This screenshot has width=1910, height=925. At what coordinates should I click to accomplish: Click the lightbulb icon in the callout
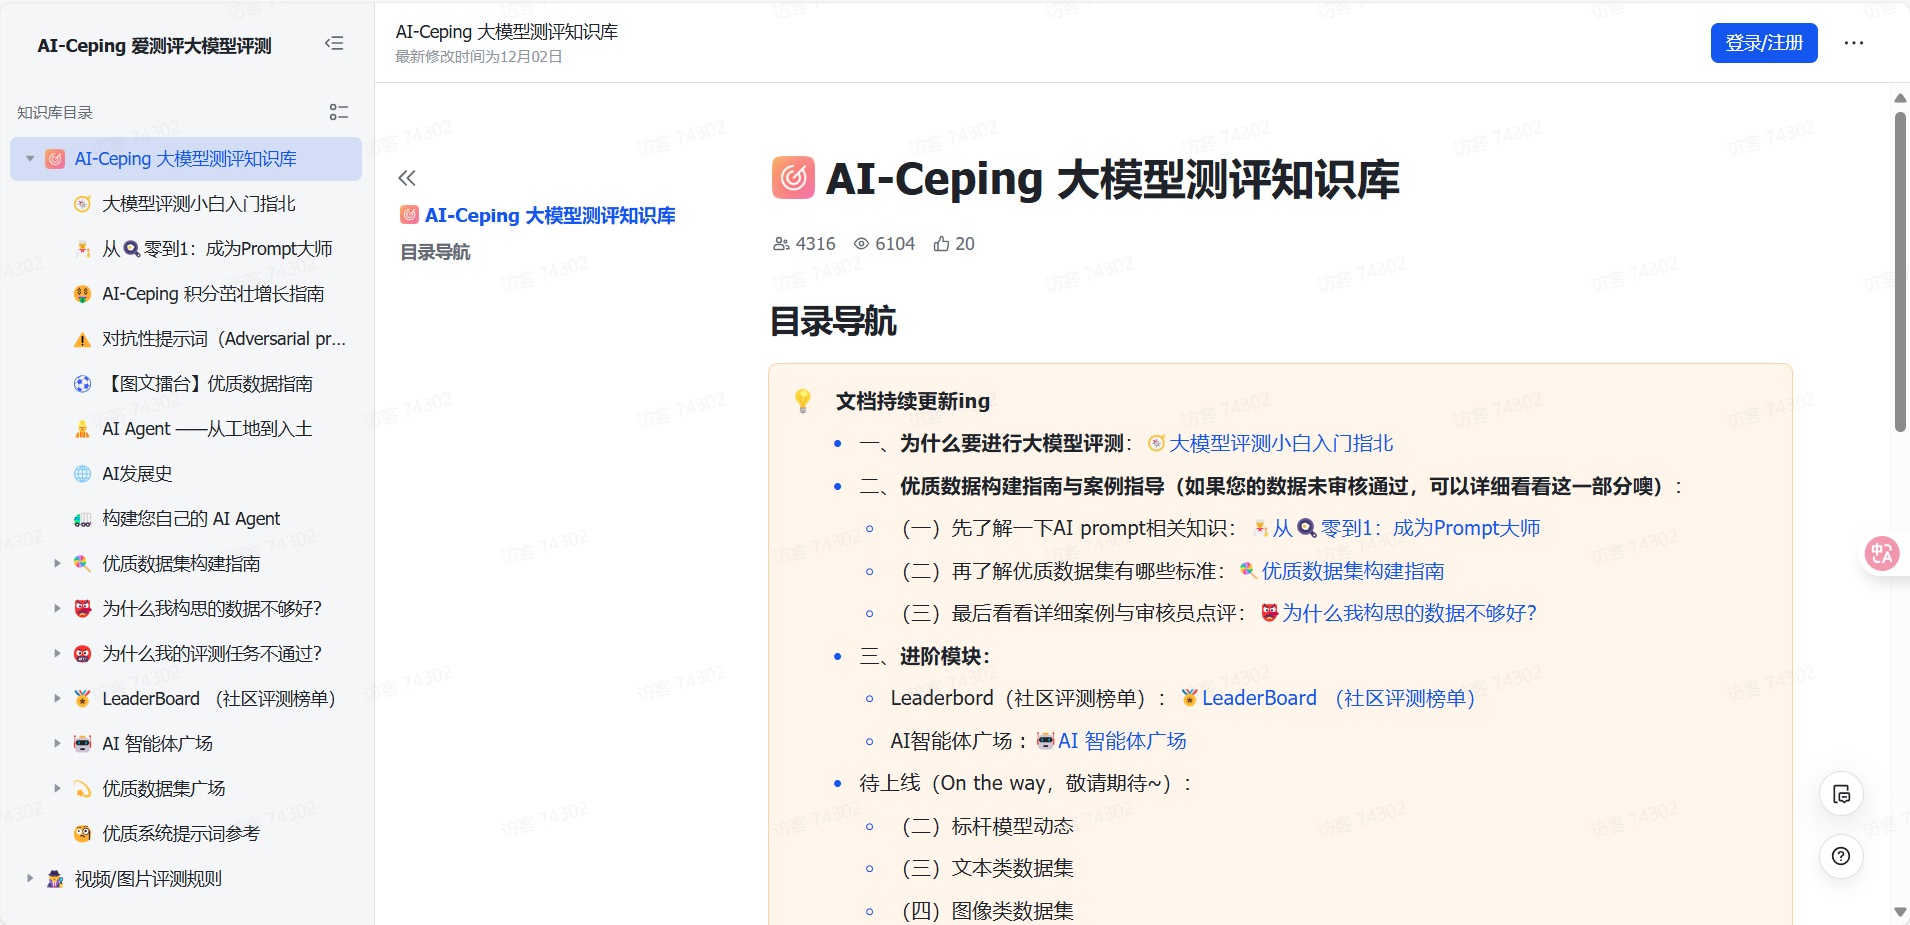(x=802, y=401)
